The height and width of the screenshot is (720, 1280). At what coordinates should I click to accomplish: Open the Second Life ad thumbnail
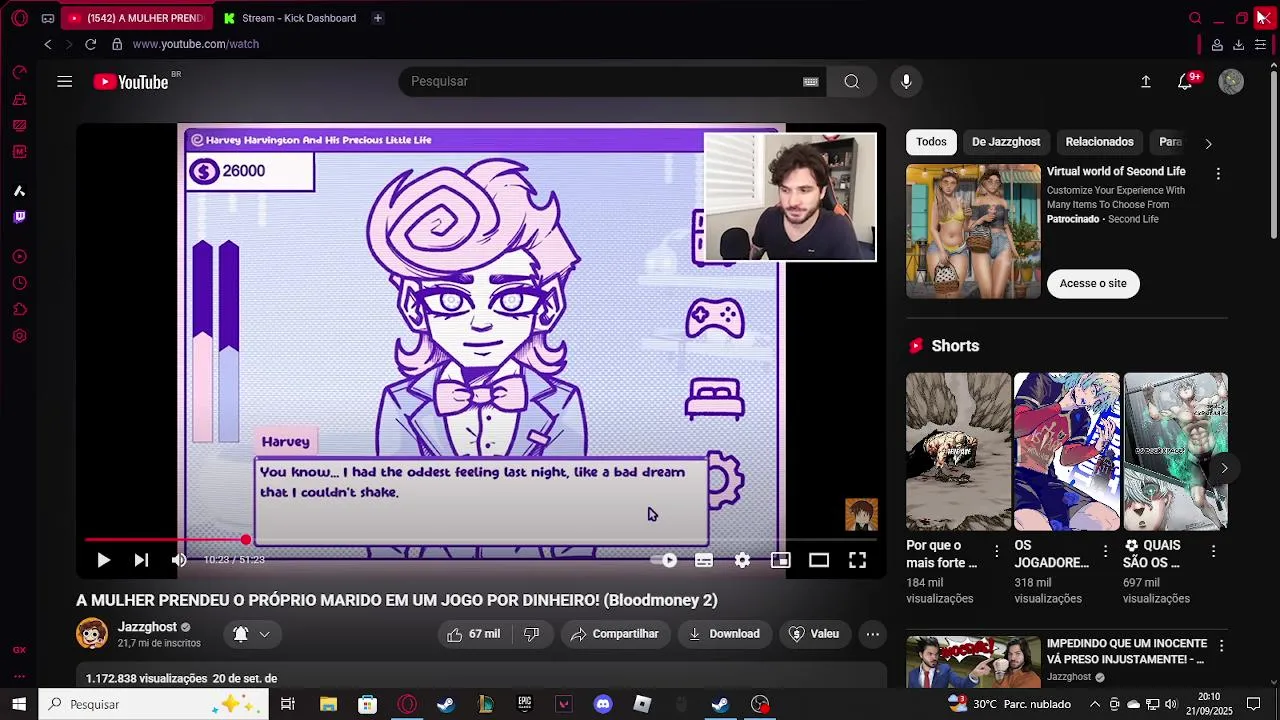tap(973, 231)
